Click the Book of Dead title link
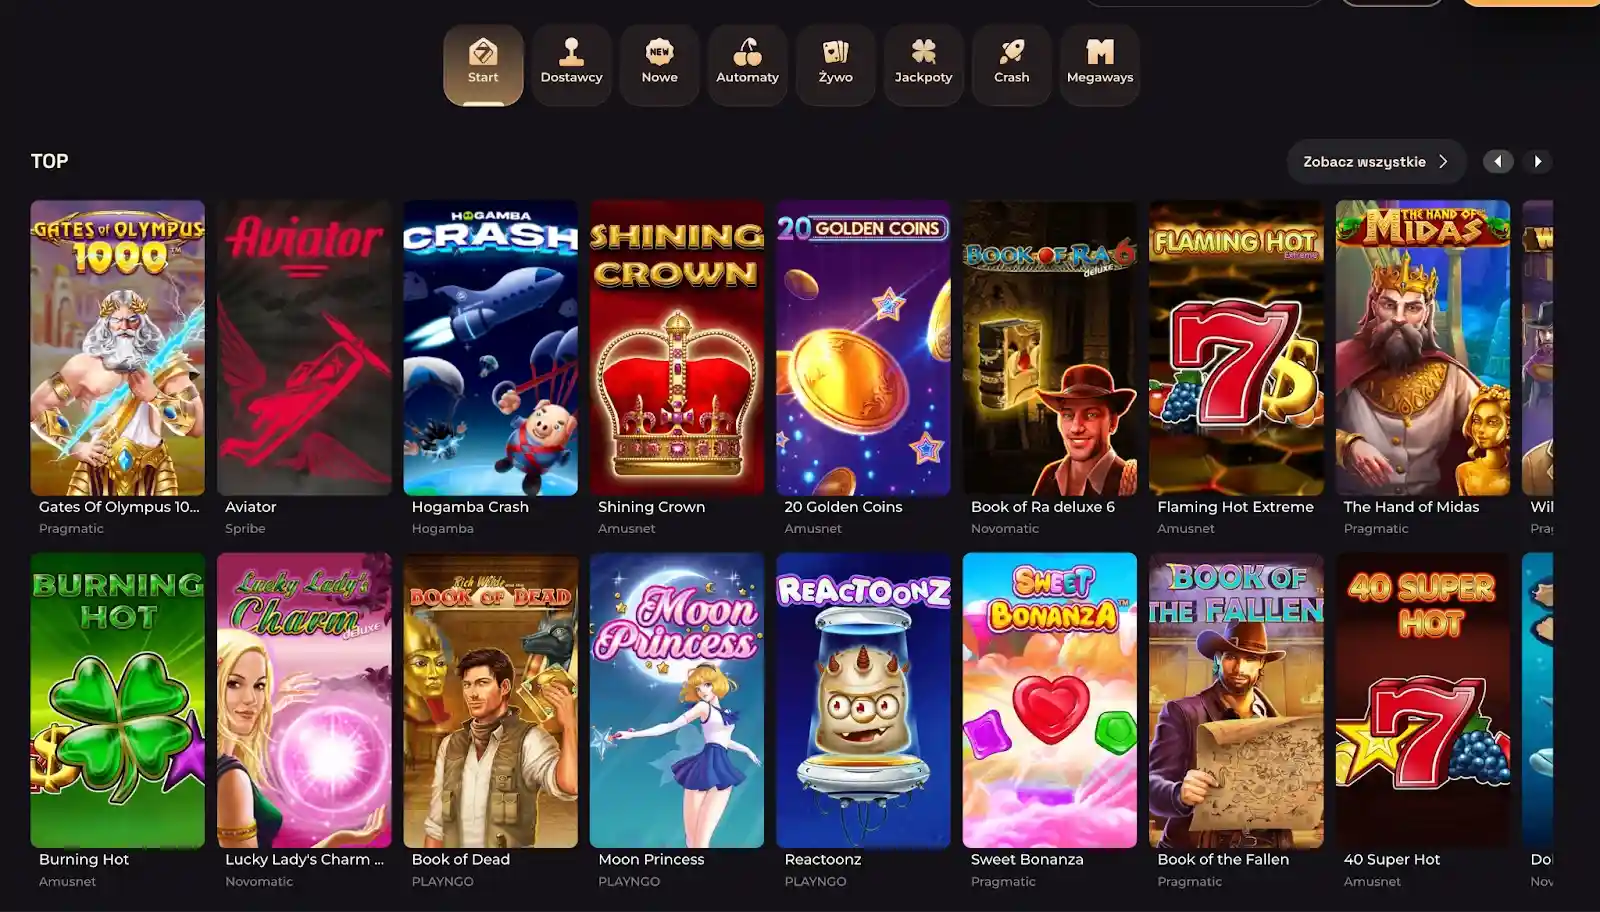1600x912 pixels. coord(461,859)
